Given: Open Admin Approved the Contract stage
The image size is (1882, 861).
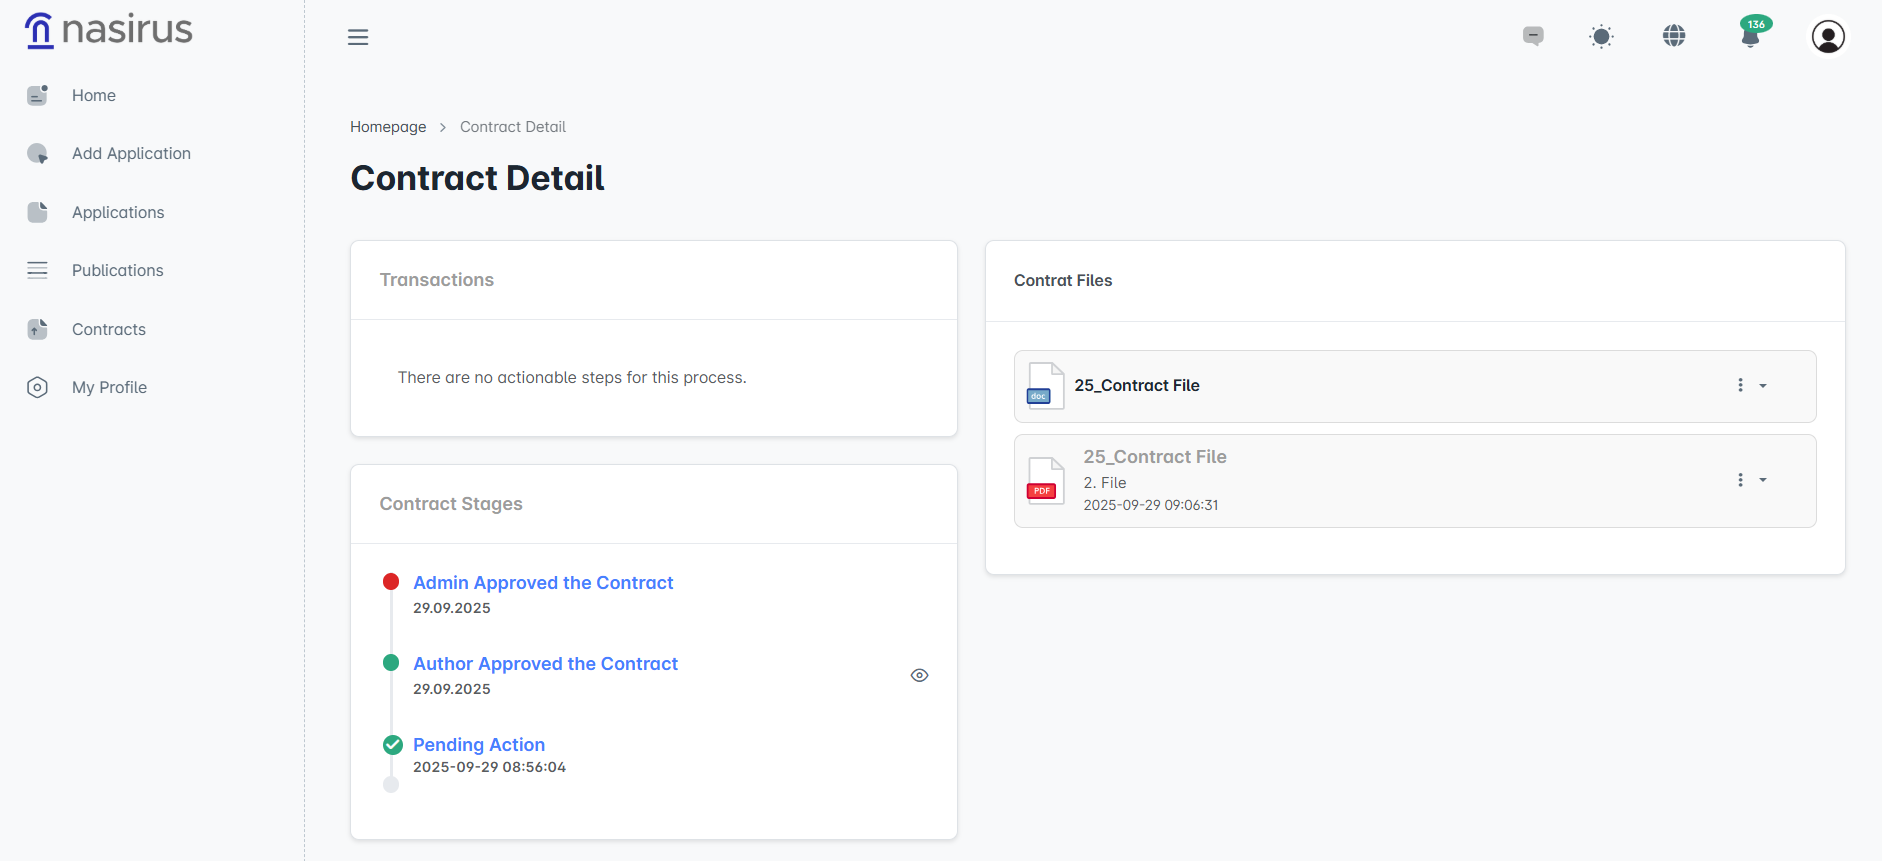Looking at the screenshot, I should 543,583.
